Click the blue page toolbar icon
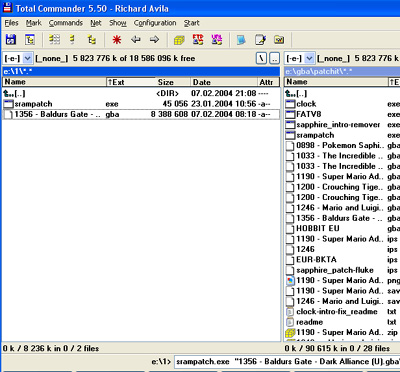 point(241,40)
